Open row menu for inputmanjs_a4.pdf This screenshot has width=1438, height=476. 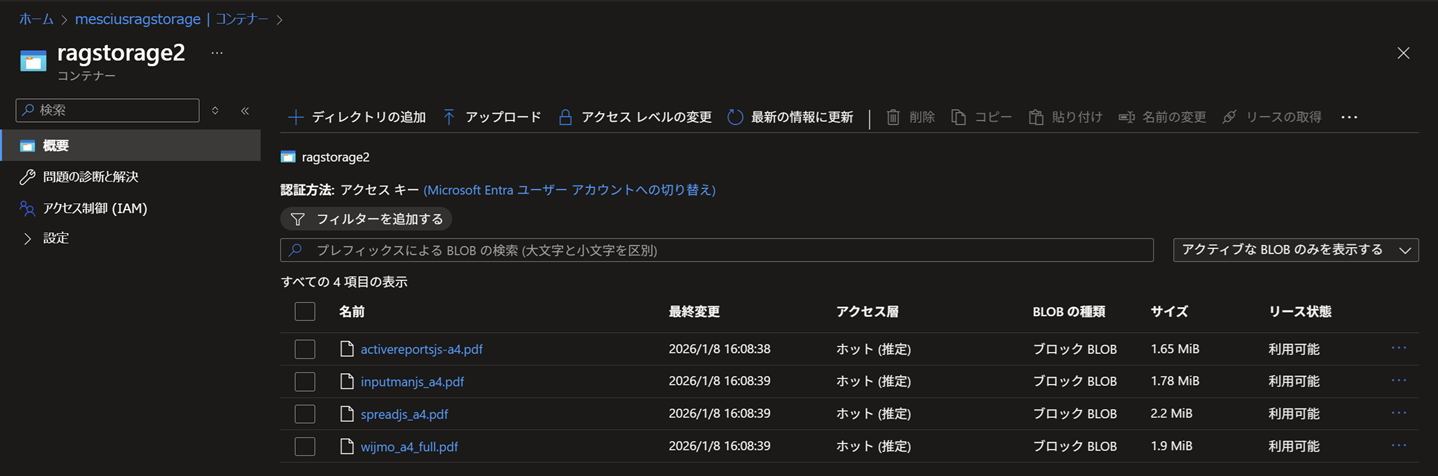1399,380
